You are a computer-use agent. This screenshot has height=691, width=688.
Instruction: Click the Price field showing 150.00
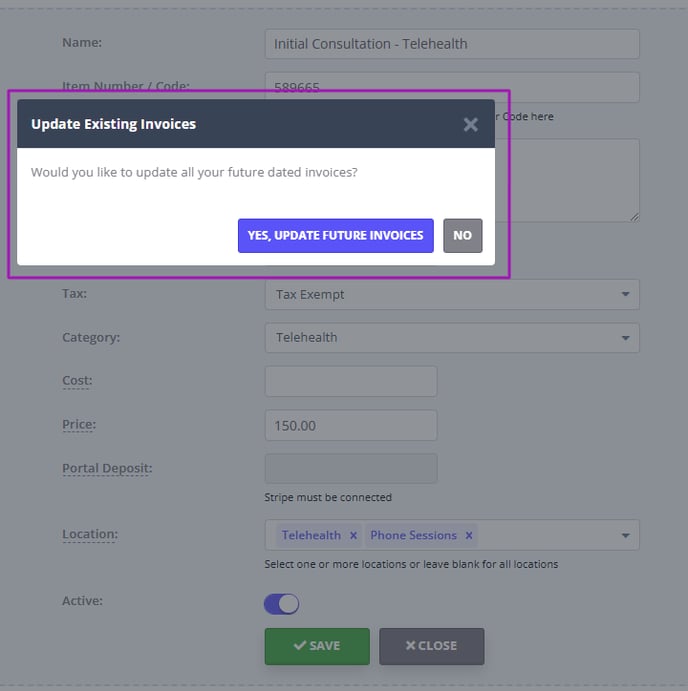pos(351,425)
